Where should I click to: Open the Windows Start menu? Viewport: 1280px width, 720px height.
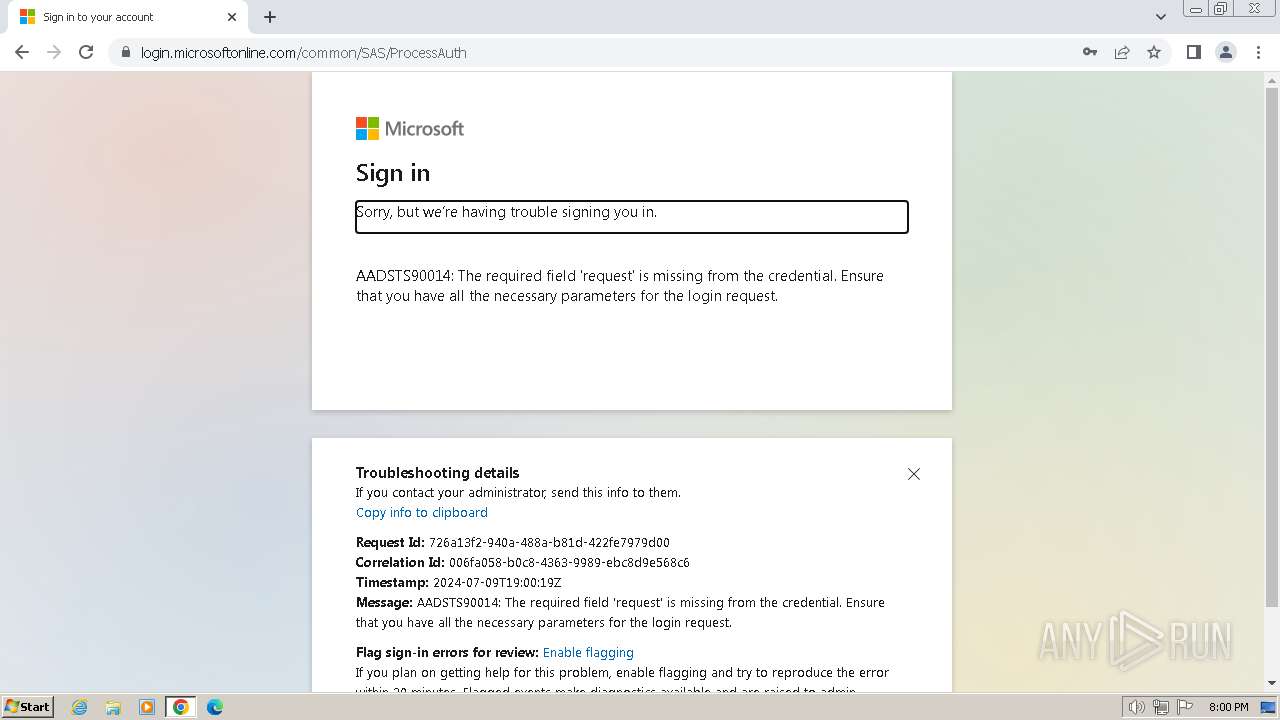coord(27,706)
